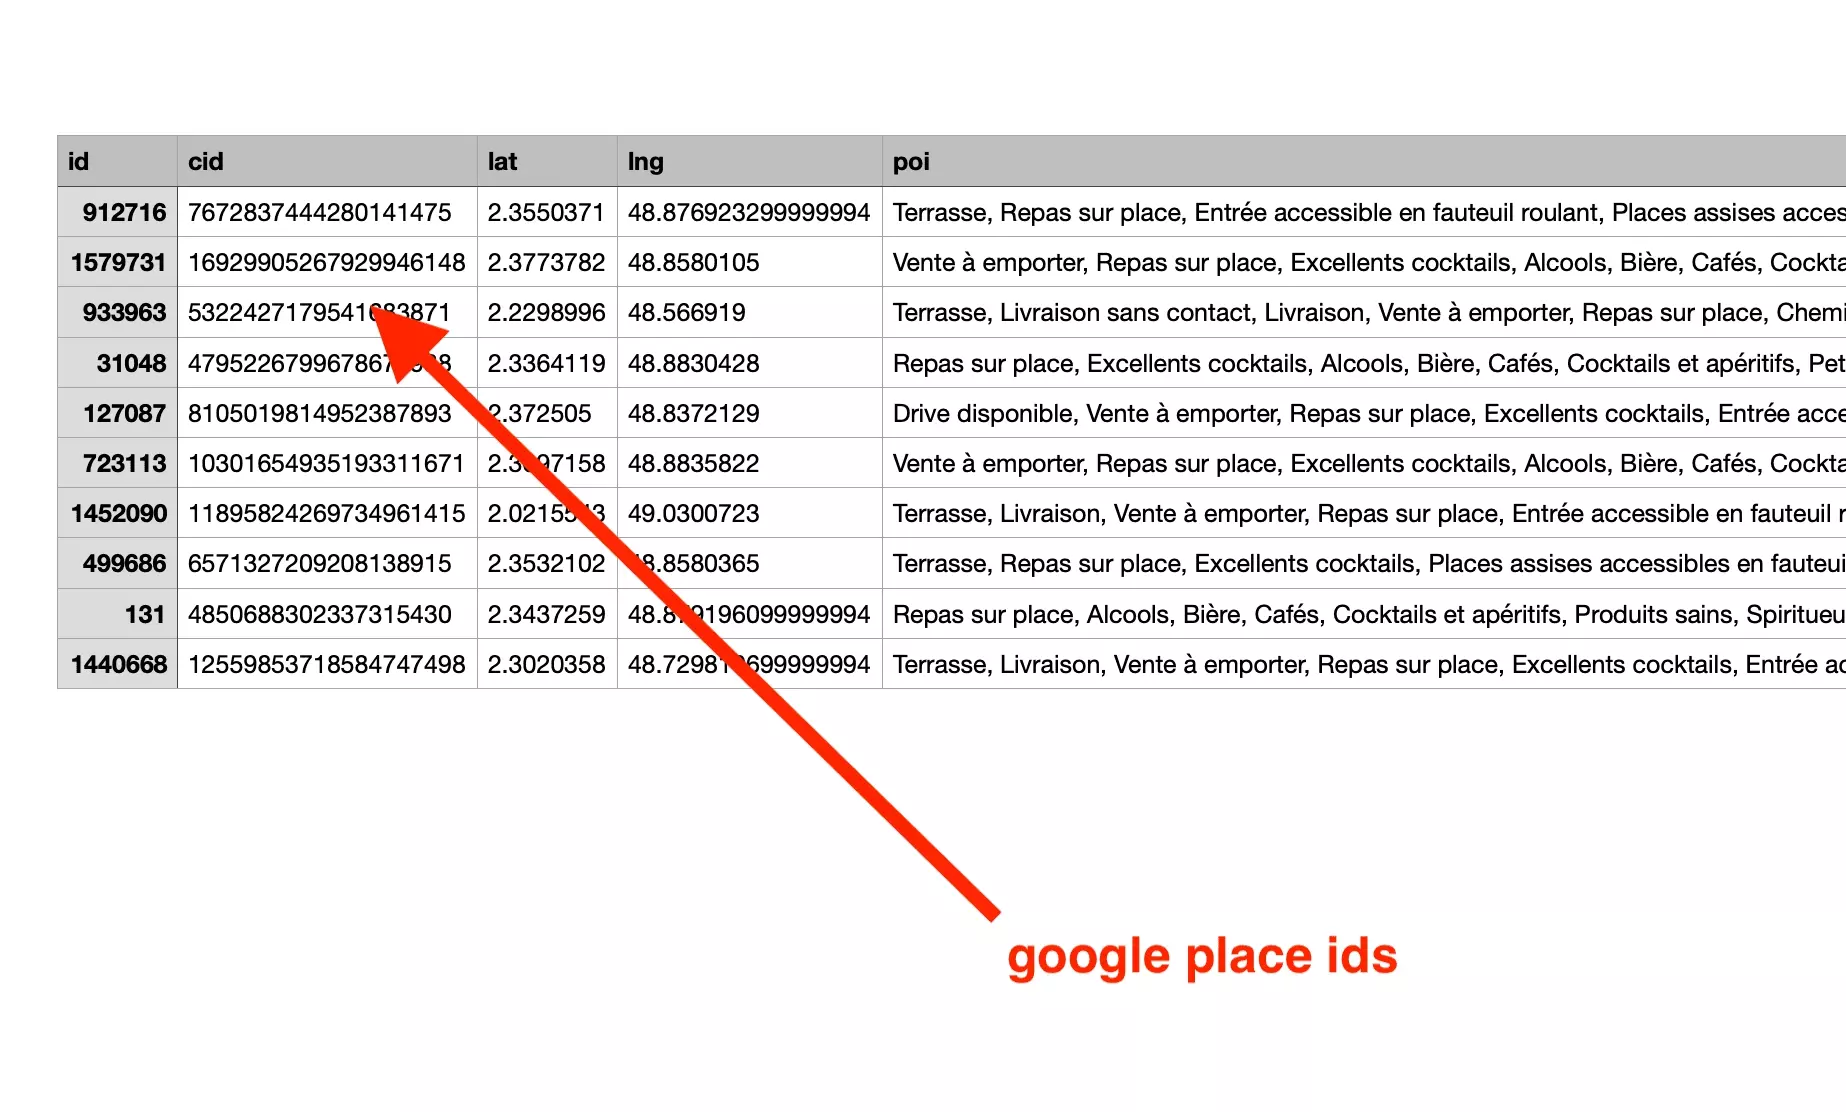
Task: Click the 'poi' column header
Action: (1362, 161)
